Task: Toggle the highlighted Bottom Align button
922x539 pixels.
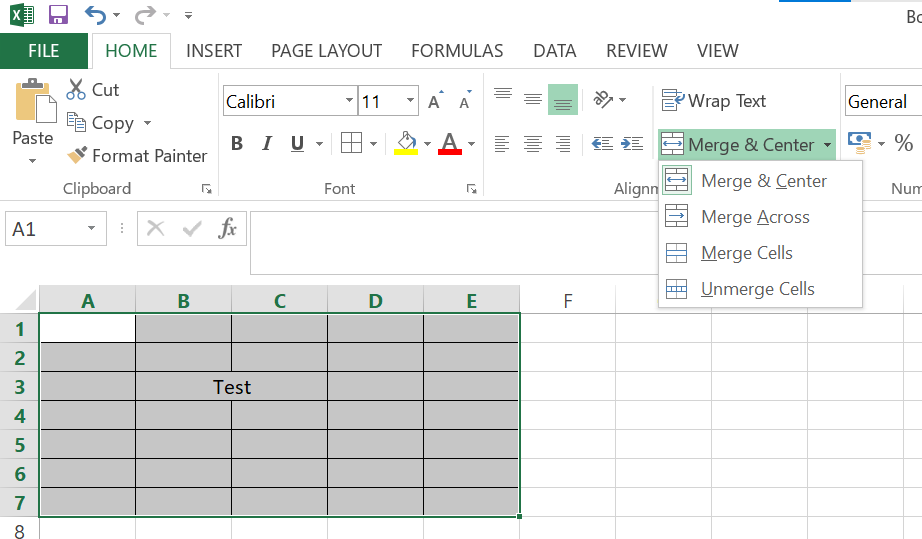Action: [x=563, y=99]
